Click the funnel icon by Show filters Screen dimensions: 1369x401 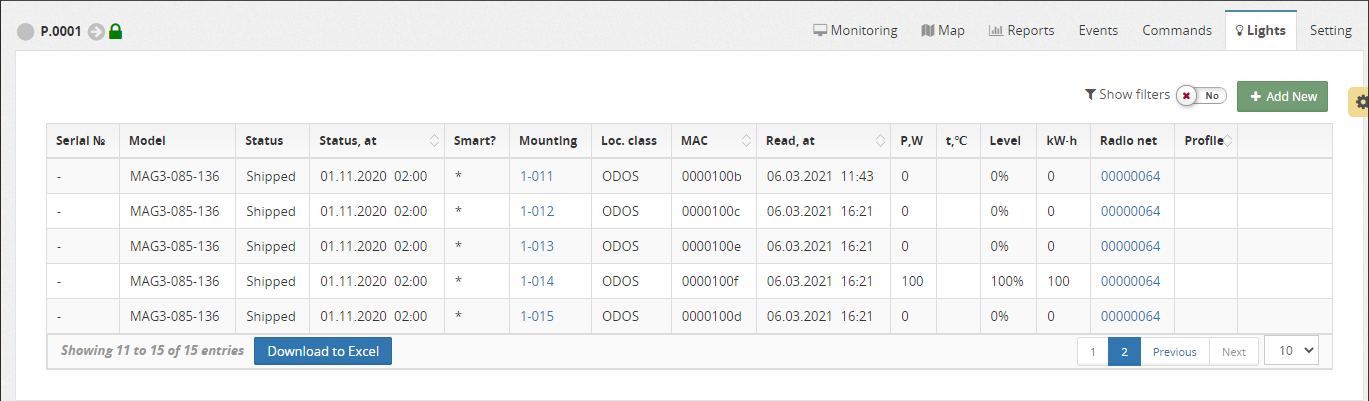1090,95
